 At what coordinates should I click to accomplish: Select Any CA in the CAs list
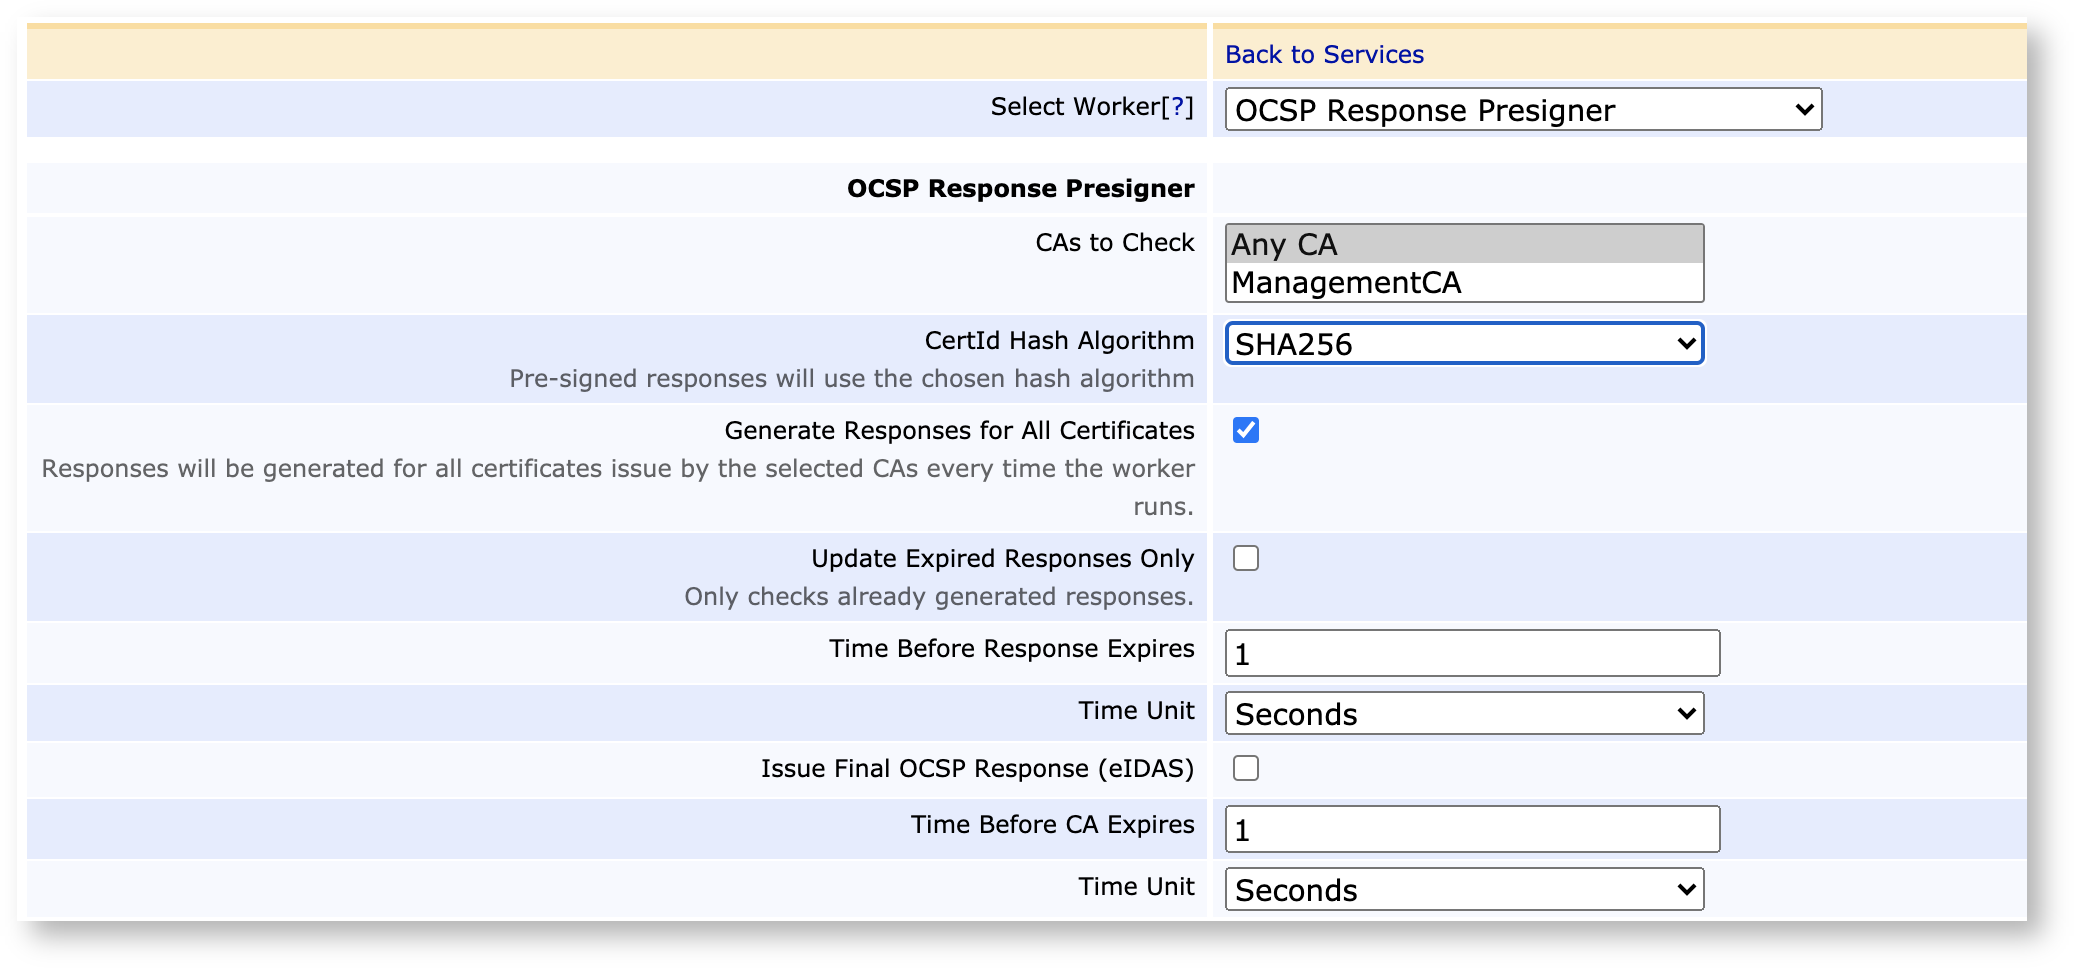click(1463, 244)
